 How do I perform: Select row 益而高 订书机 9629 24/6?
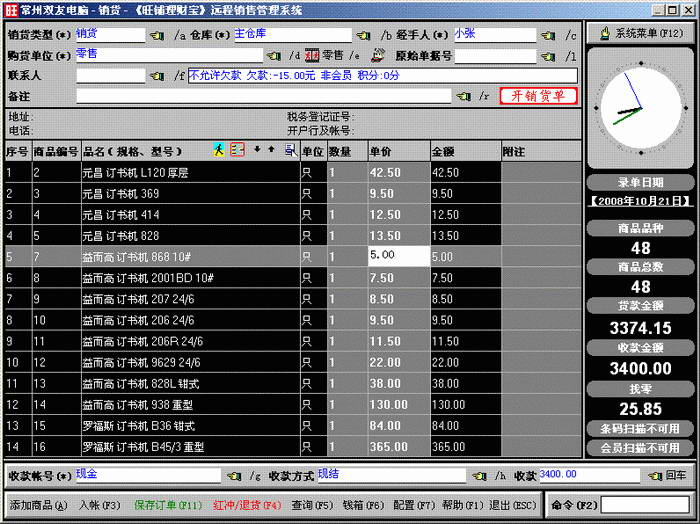pos(293,362)
